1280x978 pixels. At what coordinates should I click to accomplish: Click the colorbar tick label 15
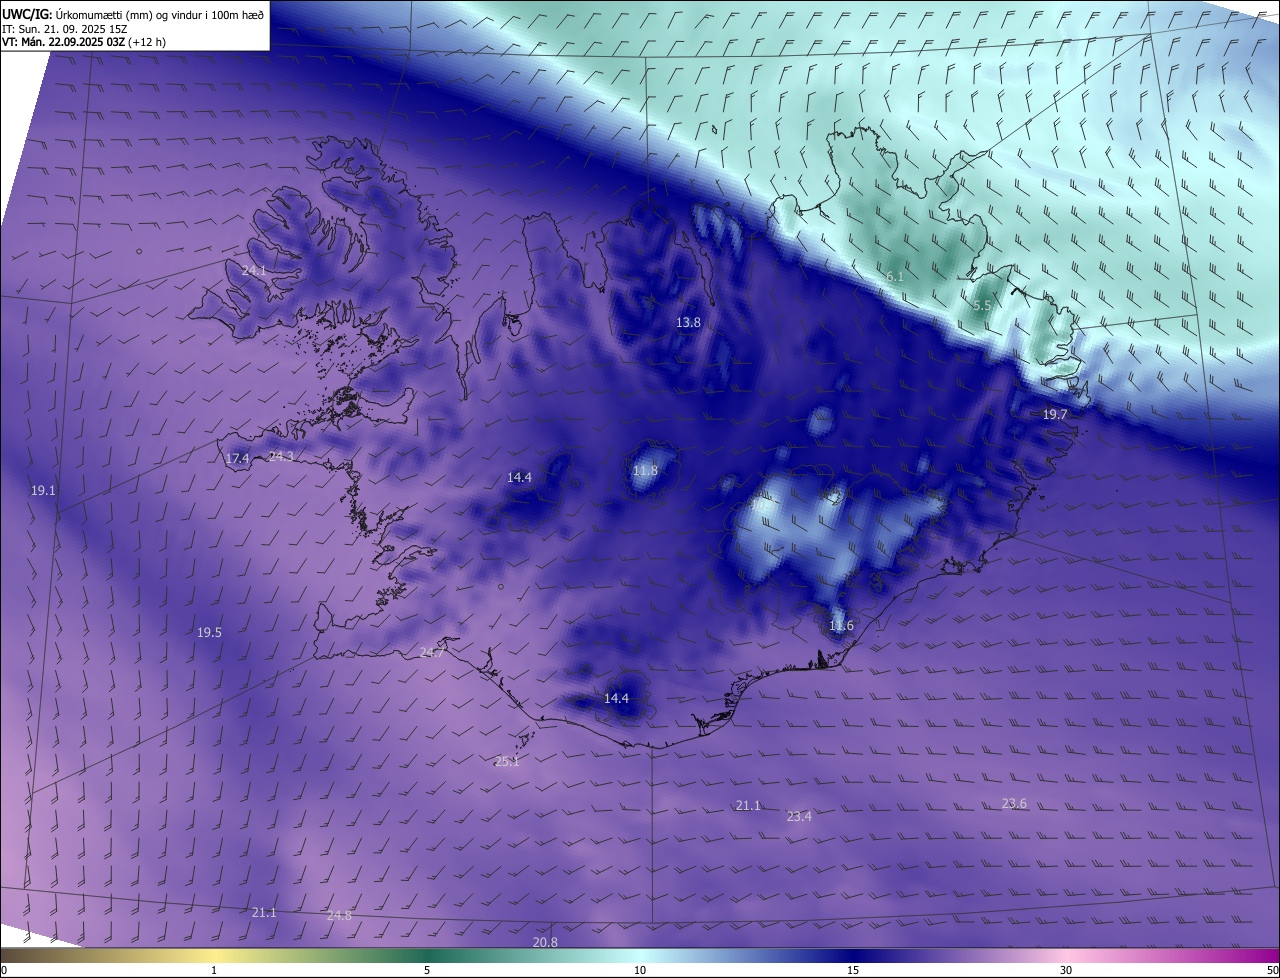853,970
